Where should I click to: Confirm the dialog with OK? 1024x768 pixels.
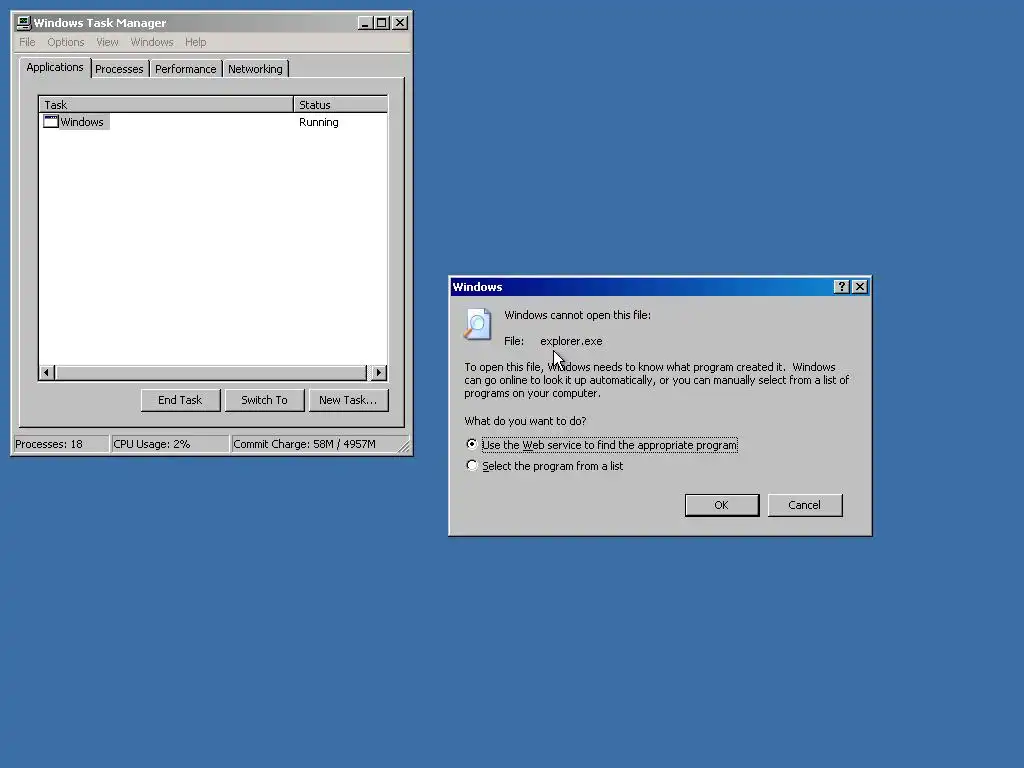point(722,505)
